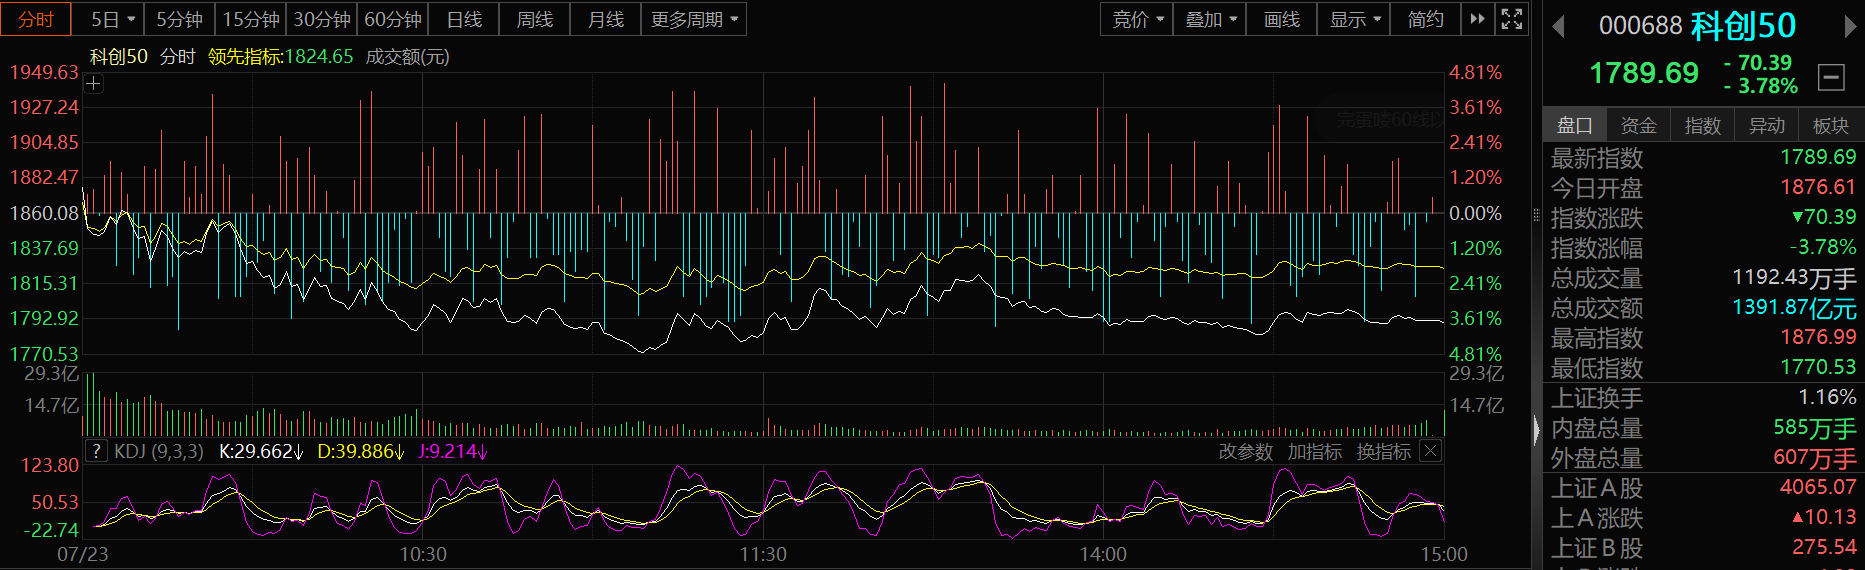Open the 5日 period dropdown
This screenshot has width=1865, height=570.
click(113, 19)
